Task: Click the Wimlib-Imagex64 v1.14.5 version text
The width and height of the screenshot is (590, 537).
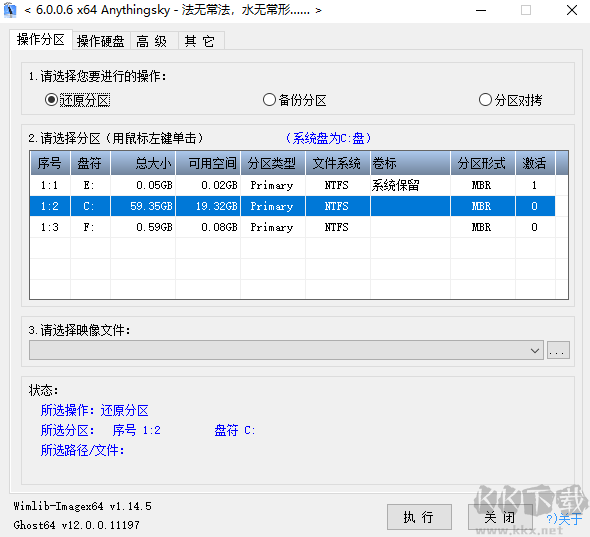Action: coord(82,506)
